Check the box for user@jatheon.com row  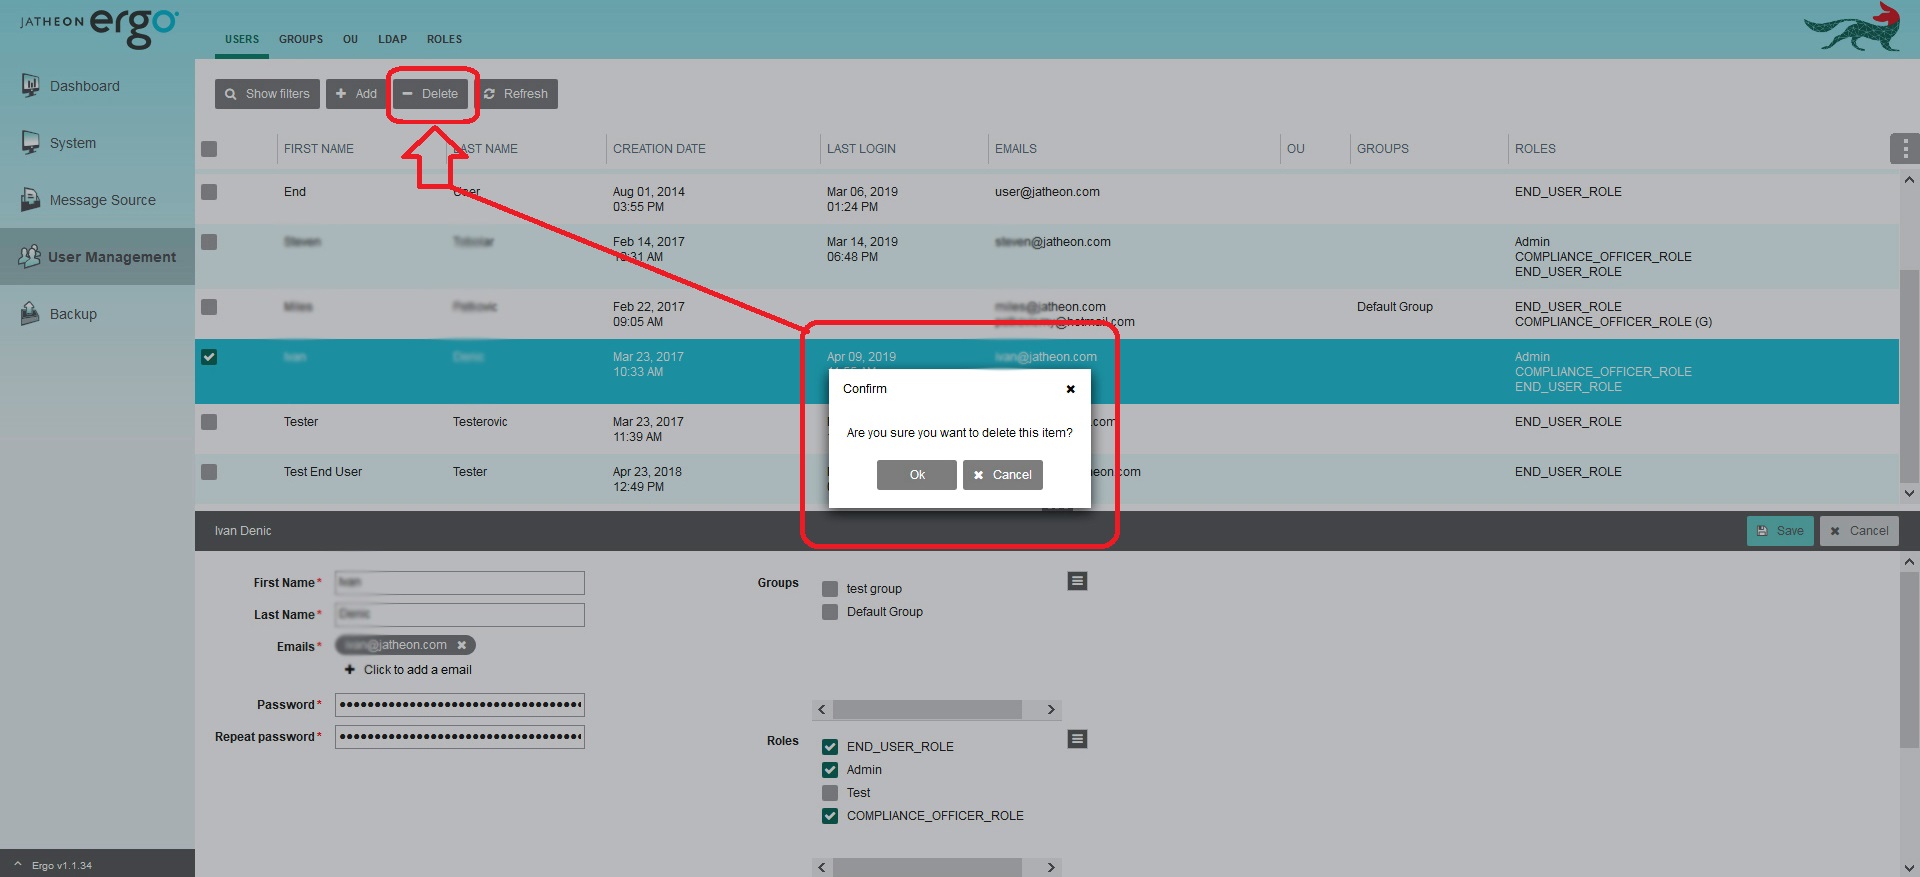tap(209, 192)
